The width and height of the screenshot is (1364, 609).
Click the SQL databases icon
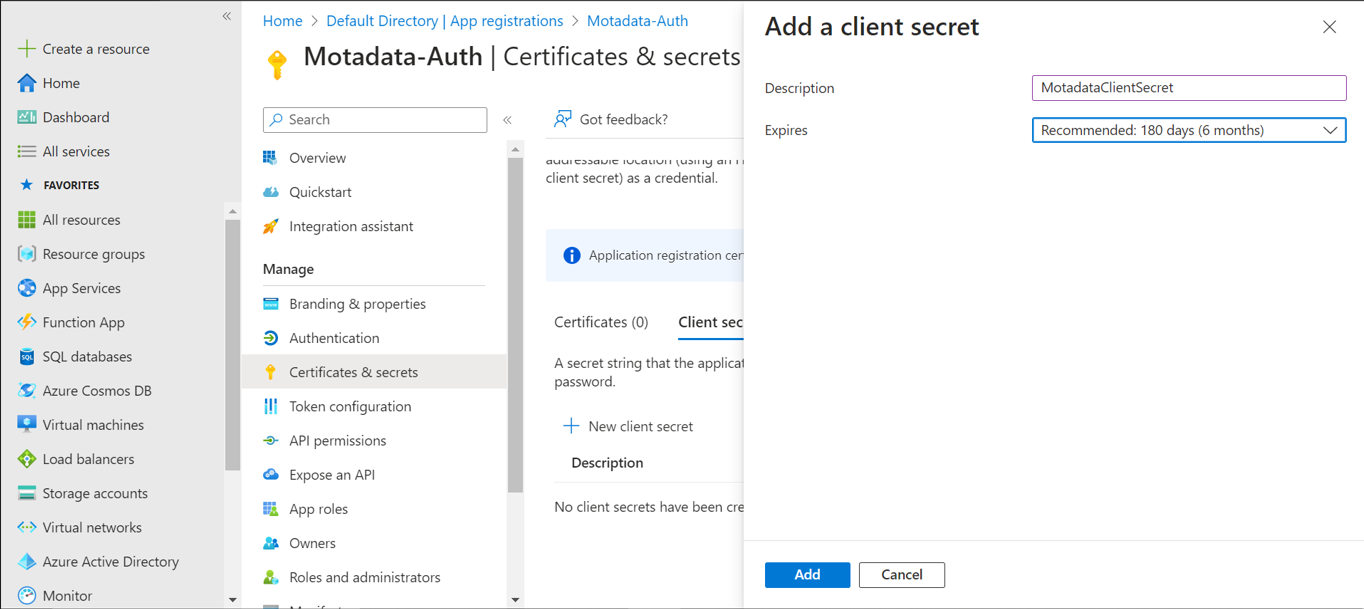[27, 356]
